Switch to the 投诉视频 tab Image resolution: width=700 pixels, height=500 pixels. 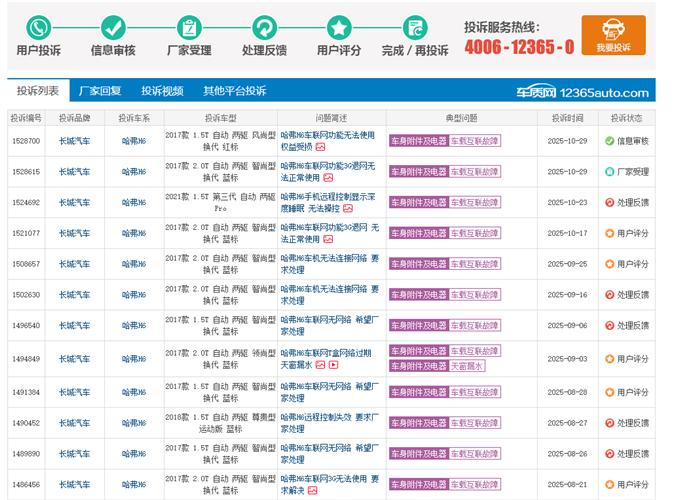point(162,91)
